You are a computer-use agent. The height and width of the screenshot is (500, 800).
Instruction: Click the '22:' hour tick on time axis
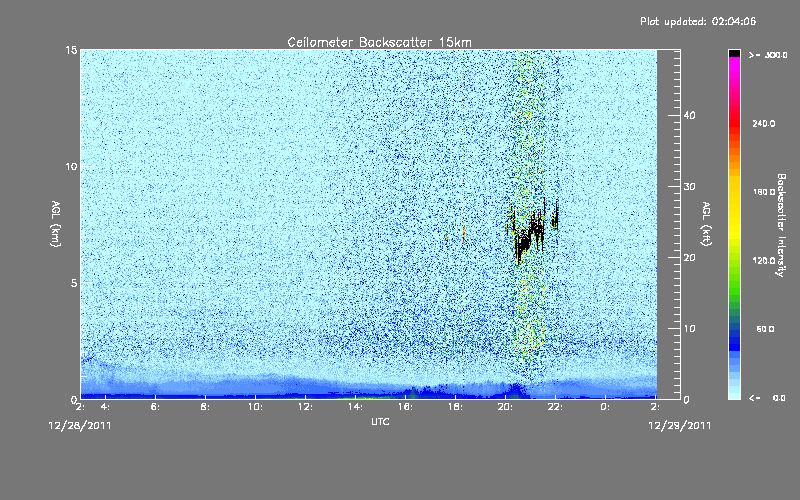tap(555, 407)
